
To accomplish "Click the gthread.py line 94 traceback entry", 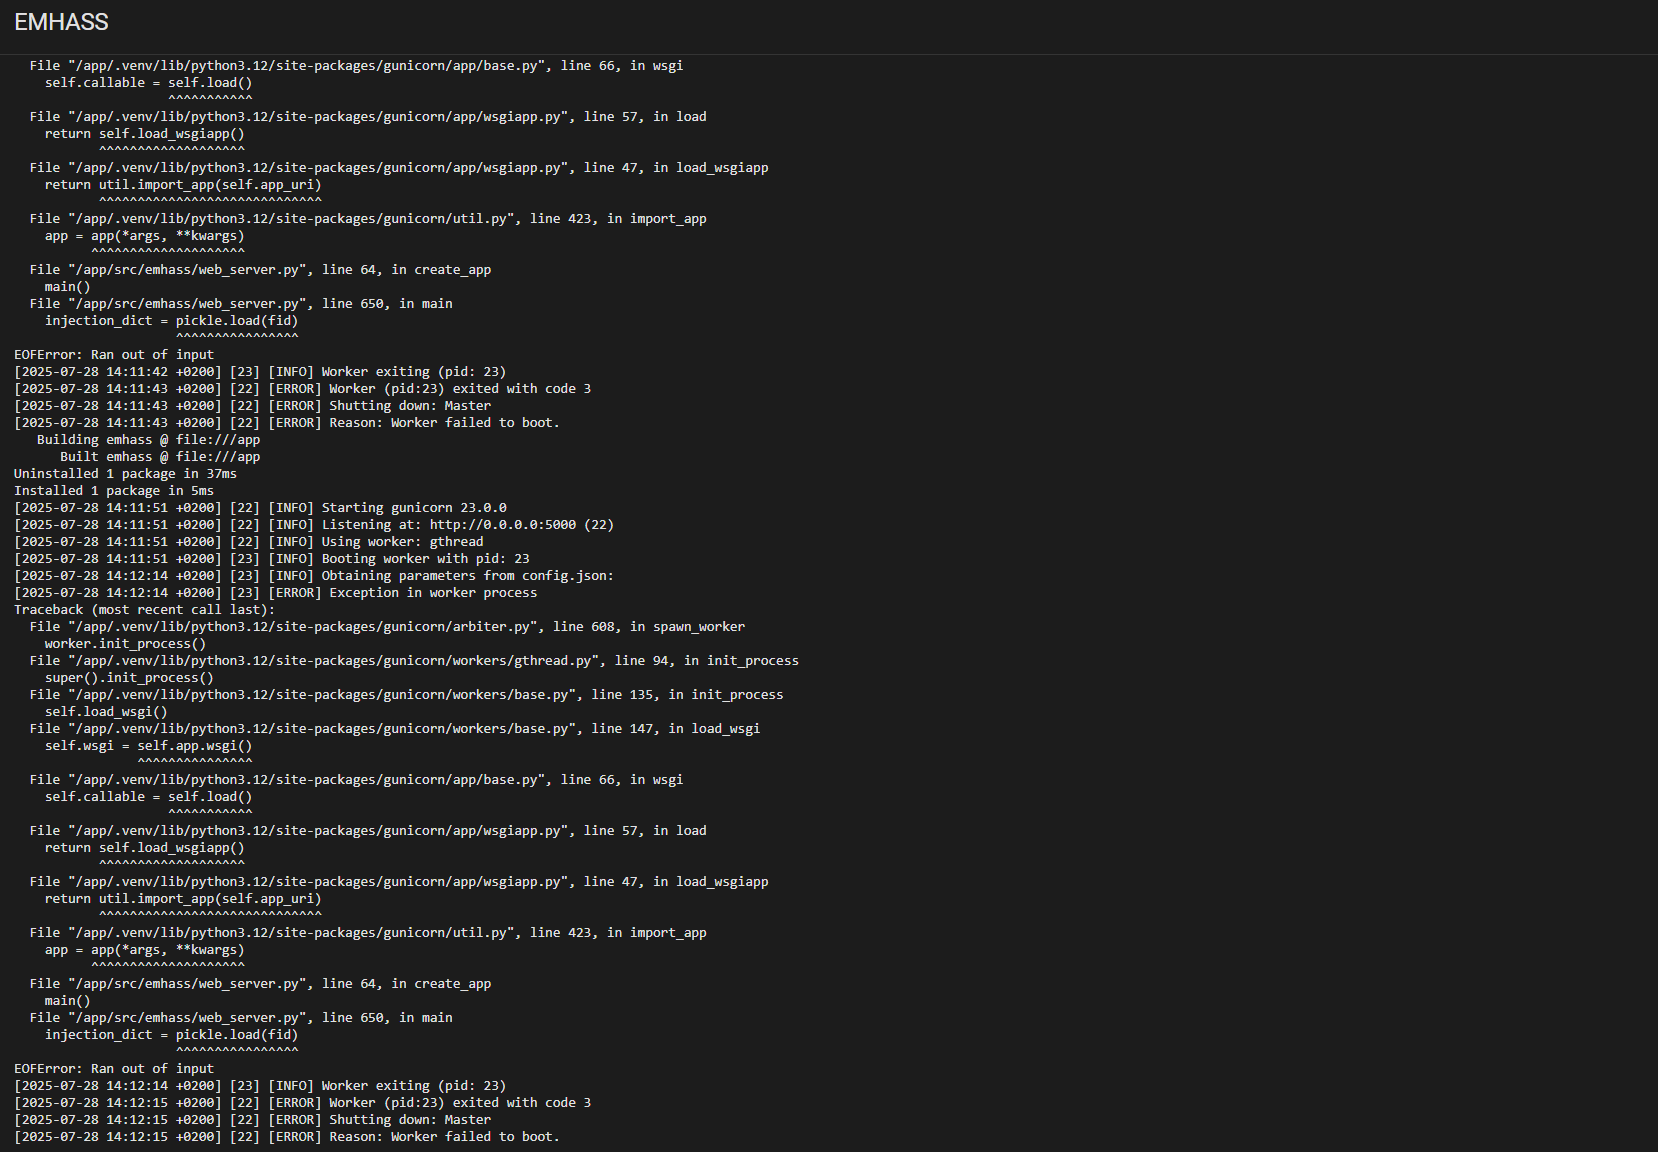I will tap(414, 661).
